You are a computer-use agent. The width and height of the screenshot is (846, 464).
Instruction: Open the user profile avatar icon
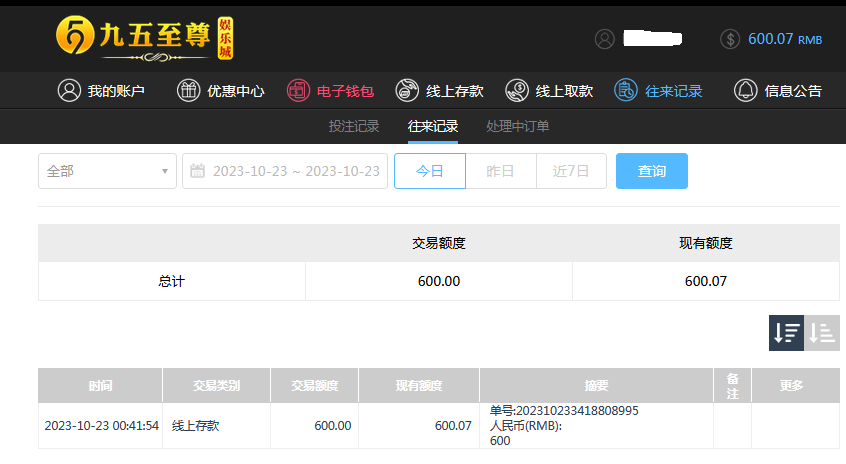click(x=604, y=39)
